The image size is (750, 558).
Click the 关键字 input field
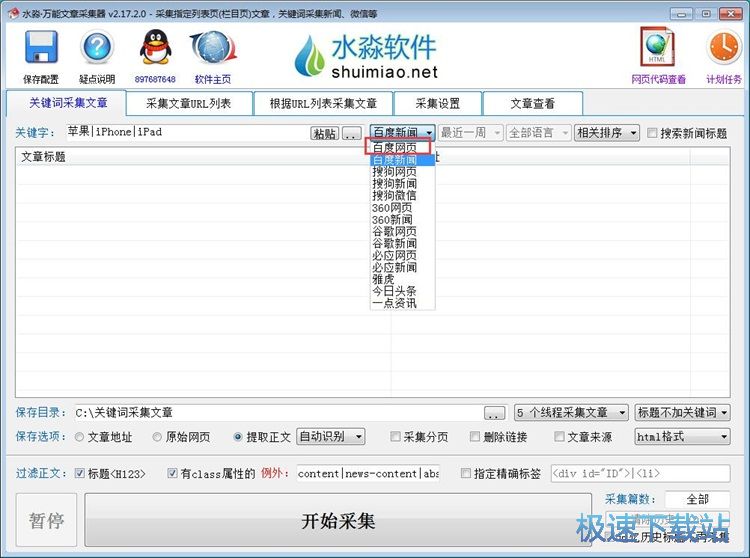[x=187, y=132]
